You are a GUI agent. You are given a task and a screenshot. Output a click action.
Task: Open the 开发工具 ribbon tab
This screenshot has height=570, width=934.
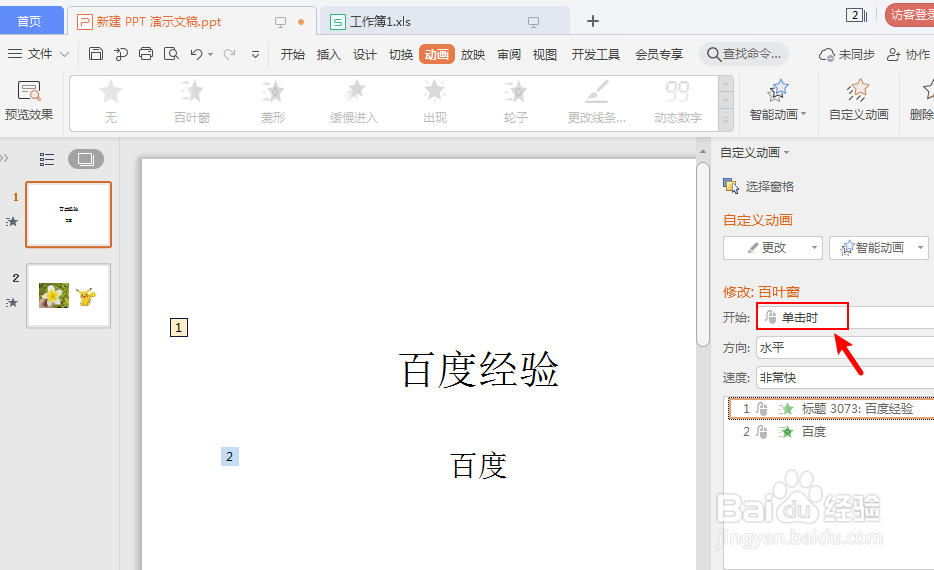point(596,55)
